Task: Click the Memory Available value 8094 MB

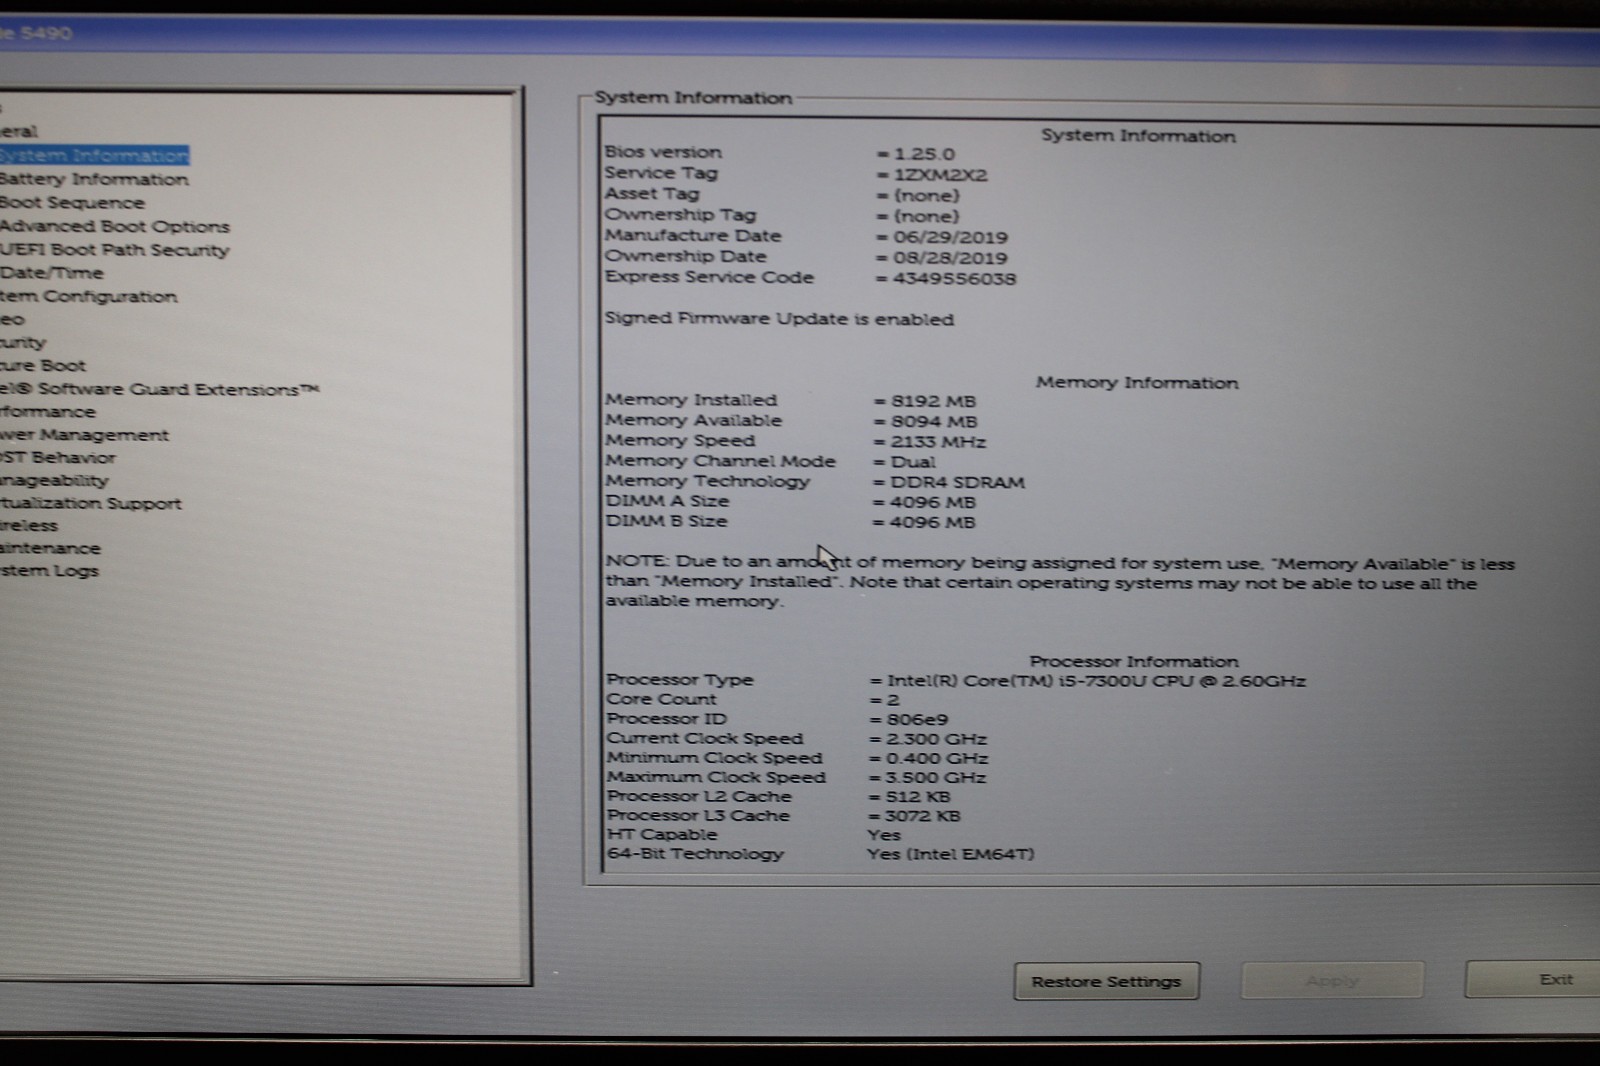Action: tap(934, 422)
